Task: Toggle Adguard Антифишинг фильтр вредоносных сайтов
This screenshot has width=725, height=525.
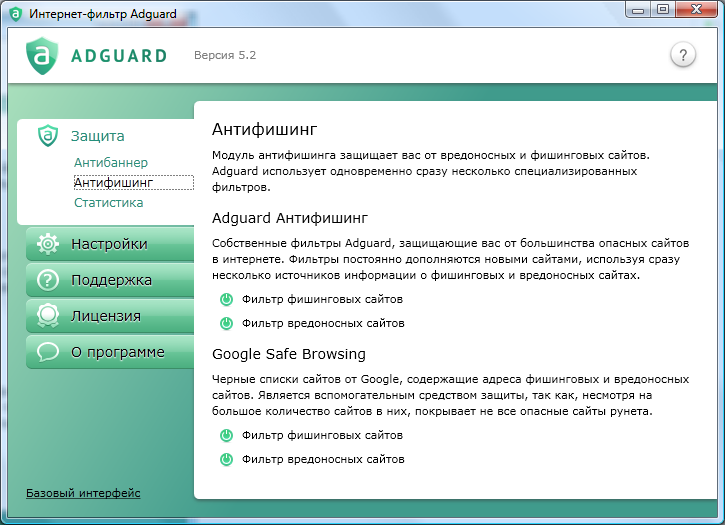Action: [226, 323]
